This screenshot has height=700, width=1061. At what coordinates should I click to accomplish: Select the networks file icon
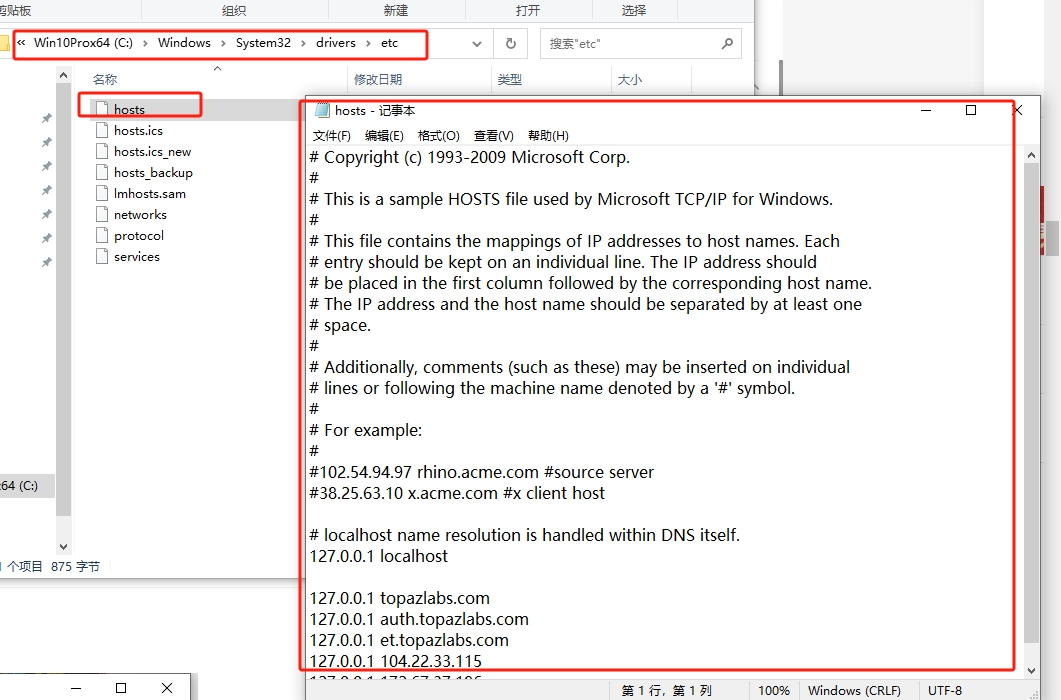101,214
